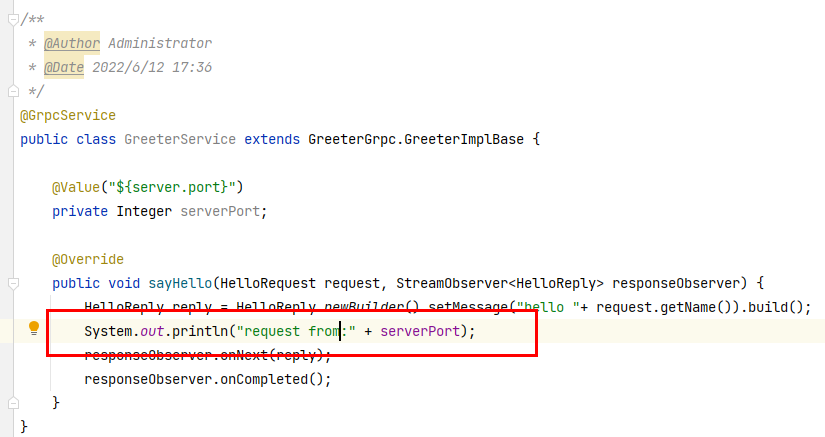
Task: Click the serverPort field declaration name
Action: click(220, 212)
